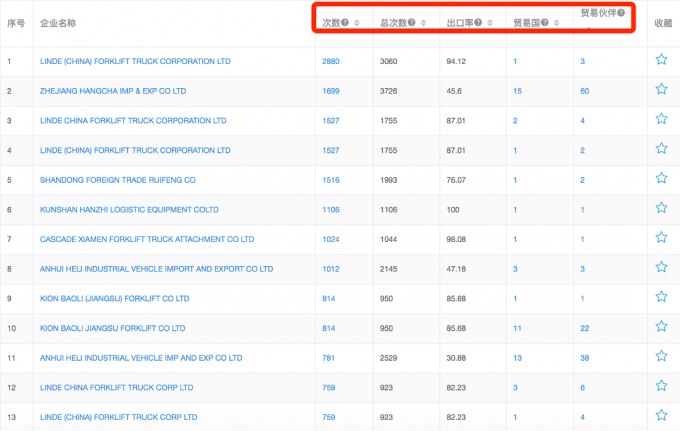Star row 10 KION BAOLI JIANGSU FORKLIFT
680x431 pixels.
pyautogui.click(x=661, y=326)
